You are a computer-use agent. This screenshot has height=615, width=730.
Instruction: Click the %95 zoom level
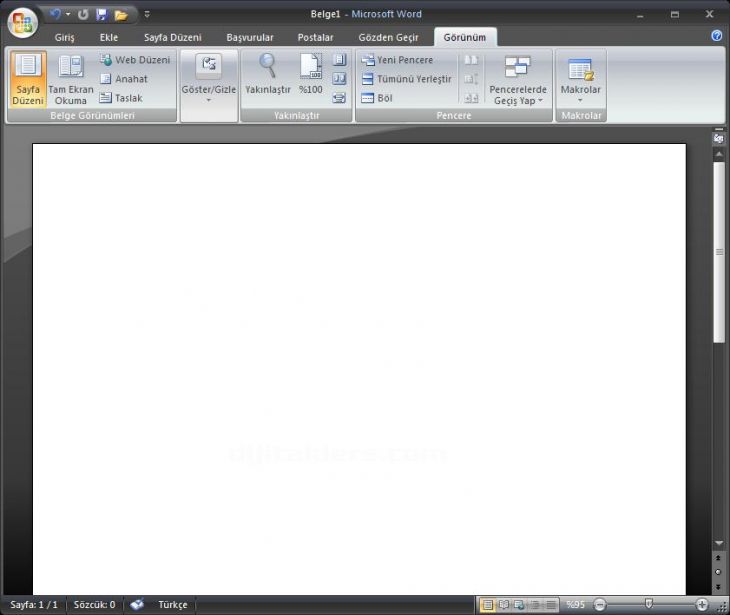(575, 605)
